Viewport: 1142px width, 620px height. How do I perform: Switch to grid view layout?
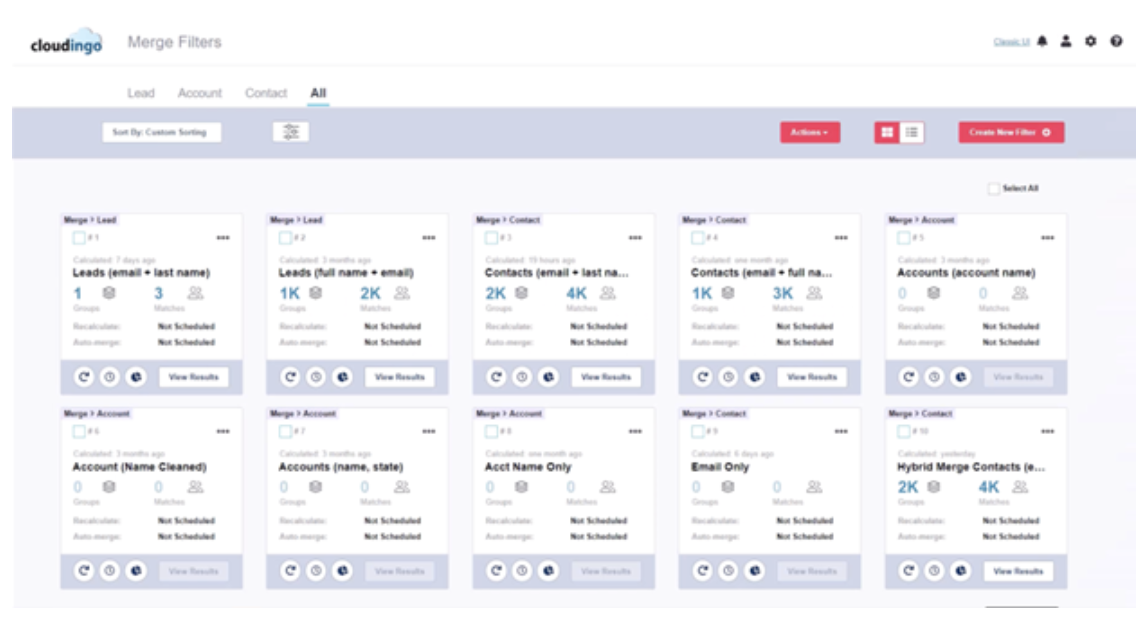tap(886, 132)
